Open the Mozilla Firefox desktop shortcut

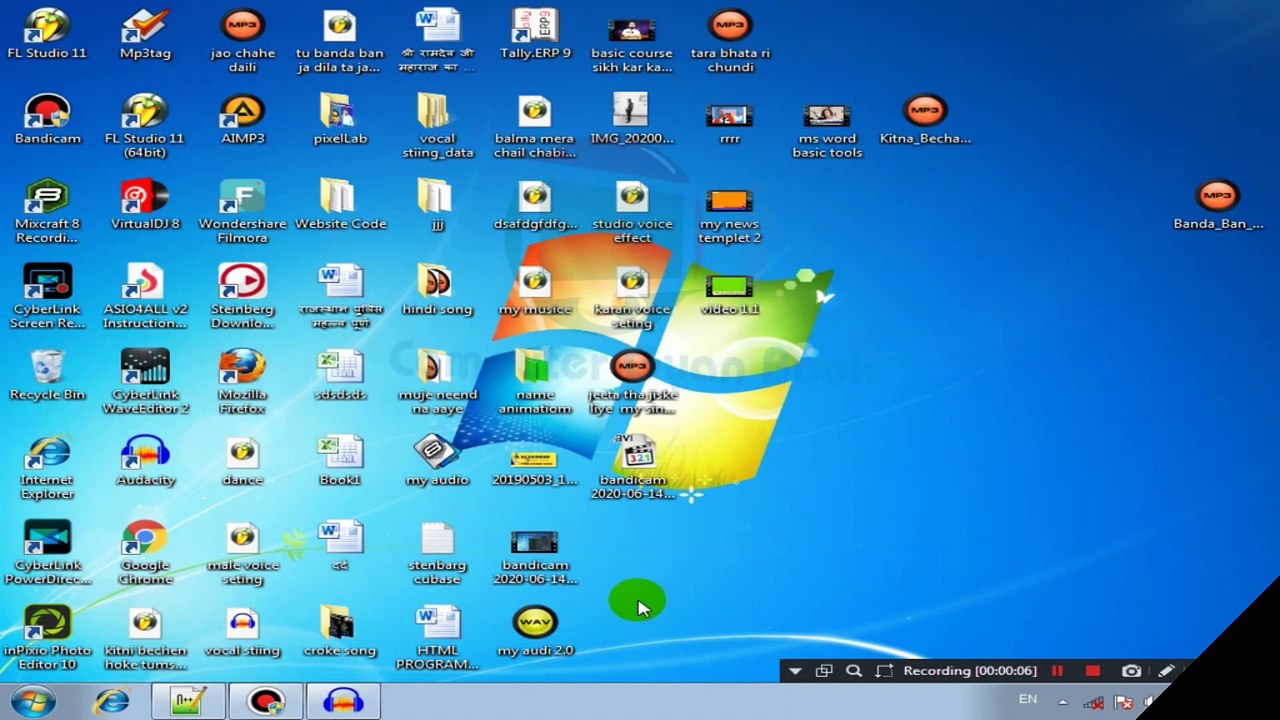pyautogui.click(x=242, y=381)
